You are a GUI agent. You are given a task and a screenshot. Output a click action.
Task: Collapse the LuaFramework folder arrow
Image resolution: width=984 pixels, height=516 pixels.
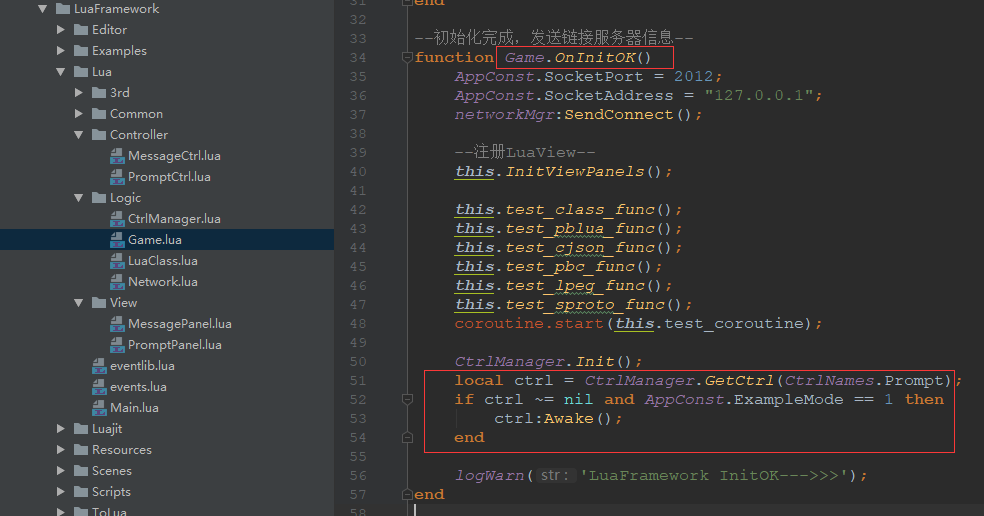click(43, 9)
